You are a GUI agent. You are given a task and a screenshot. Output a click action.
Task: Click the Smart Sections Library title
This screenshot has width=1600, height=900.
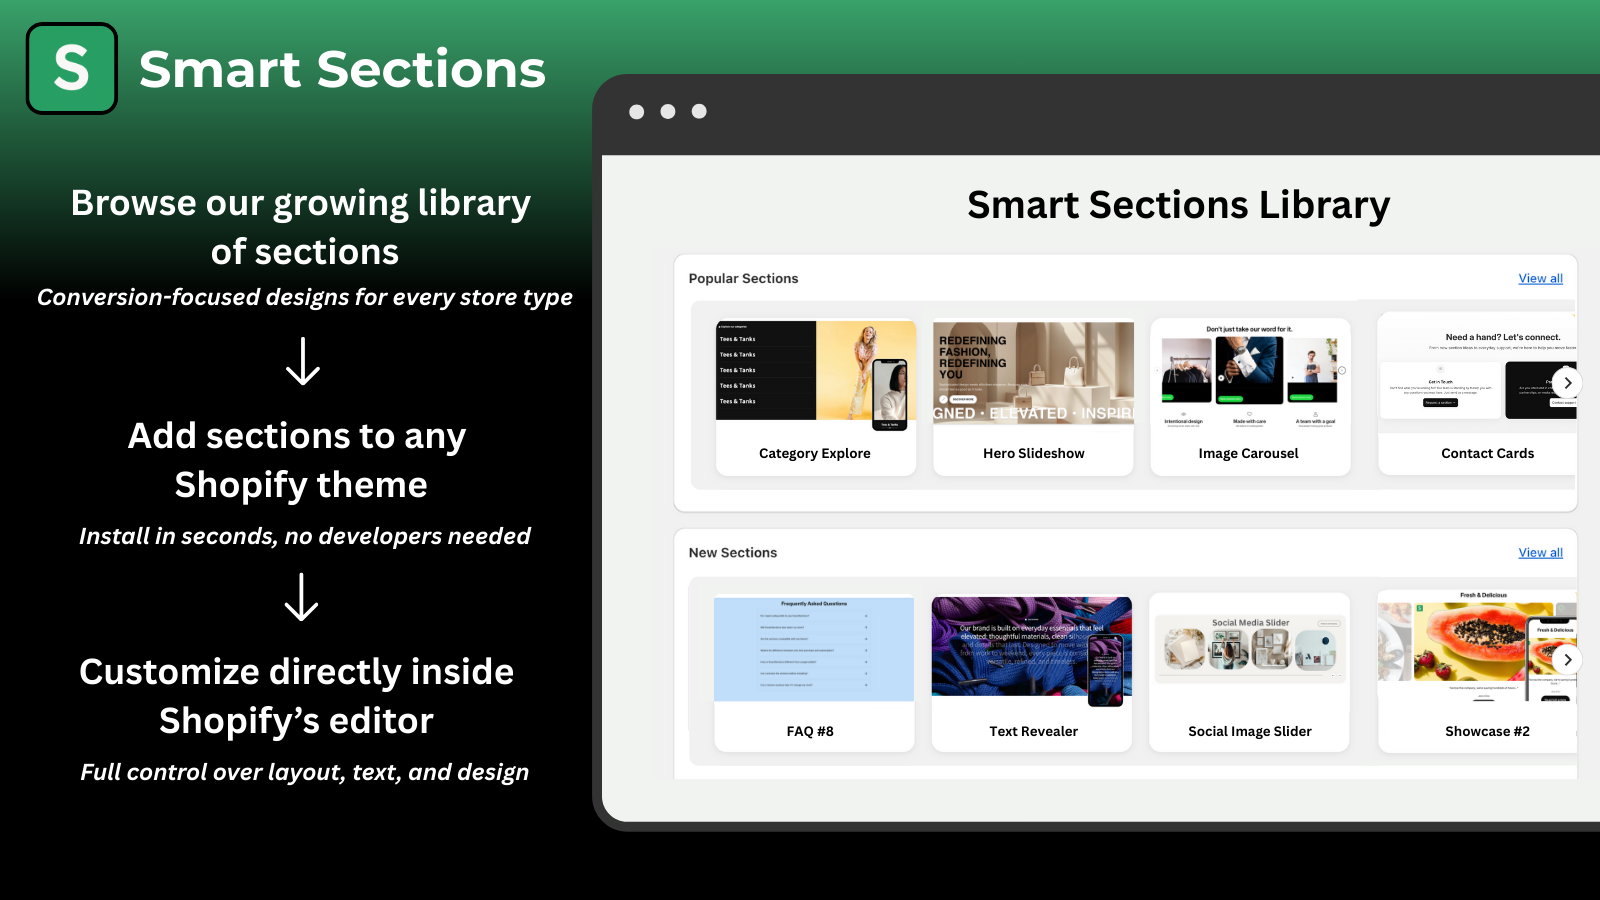tap(1179, 205)
